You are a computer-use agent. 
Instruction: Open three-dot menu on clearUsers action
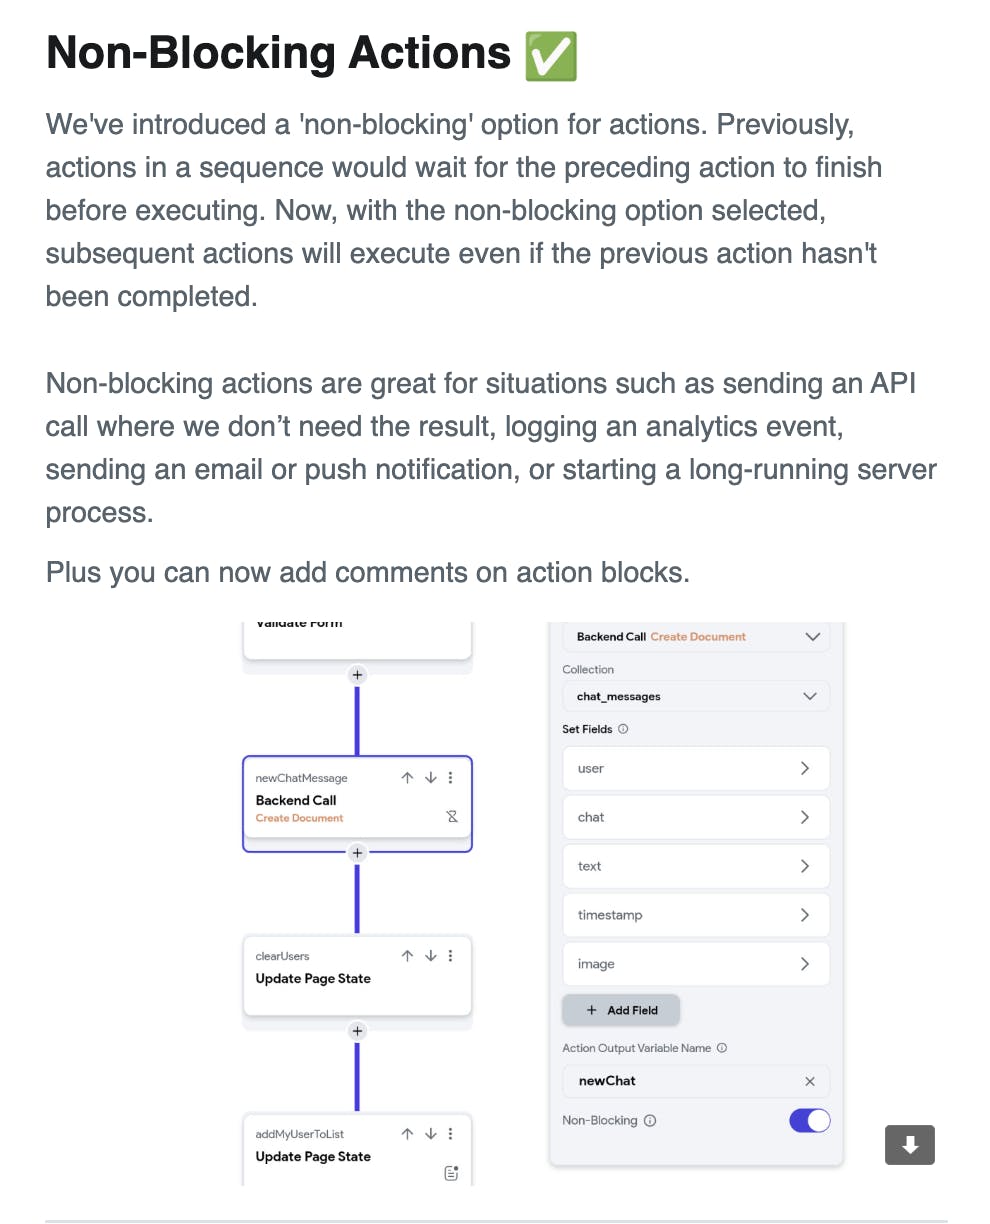tap(450, 956)
